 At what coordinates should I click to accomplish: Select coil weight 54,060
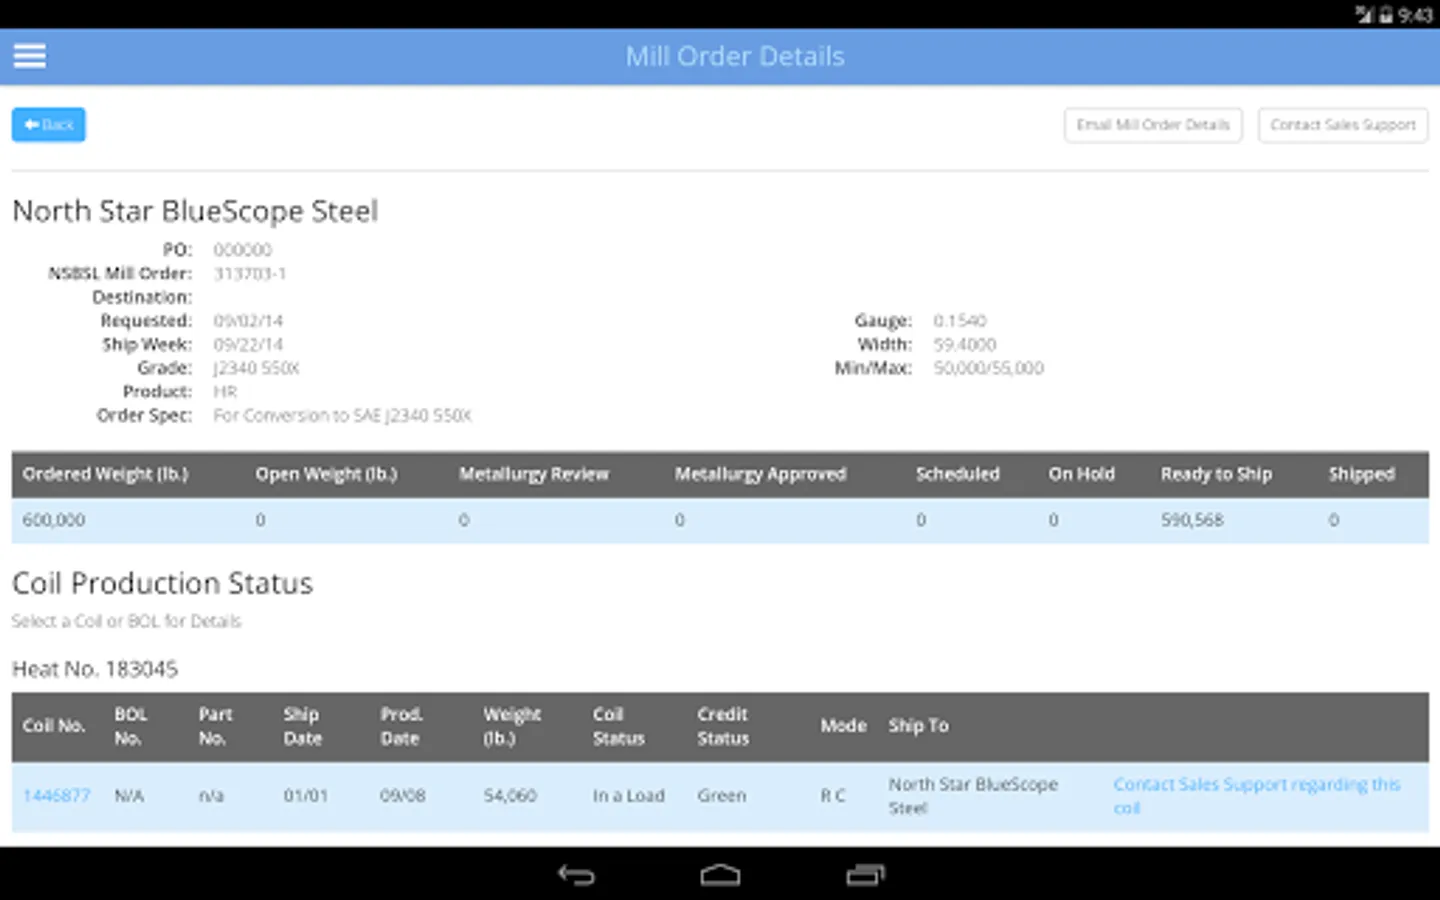(510, 796)
